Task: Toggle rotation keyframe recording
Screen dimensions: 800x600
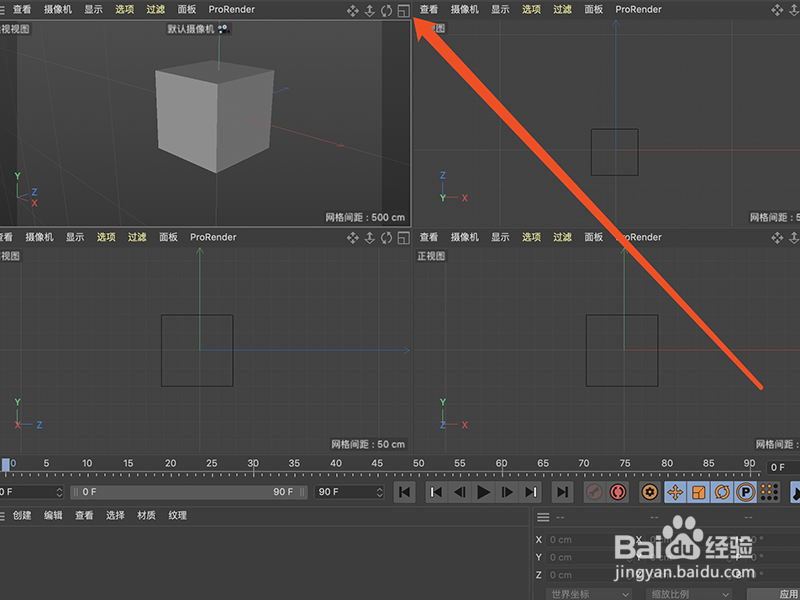Action: (722, 492)
